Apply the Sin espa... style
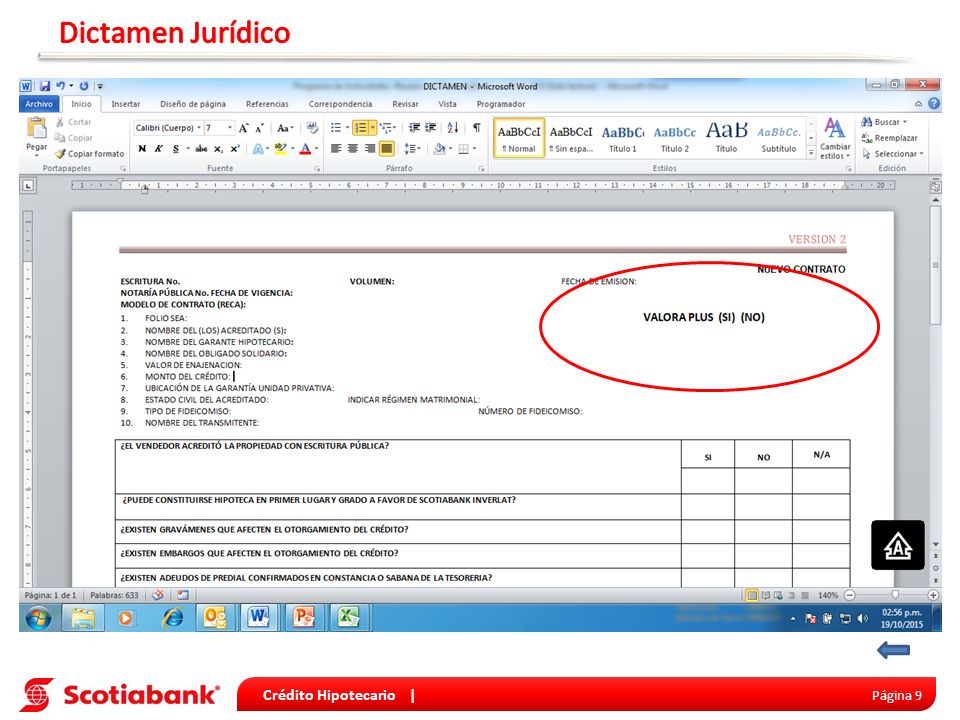 571,138
